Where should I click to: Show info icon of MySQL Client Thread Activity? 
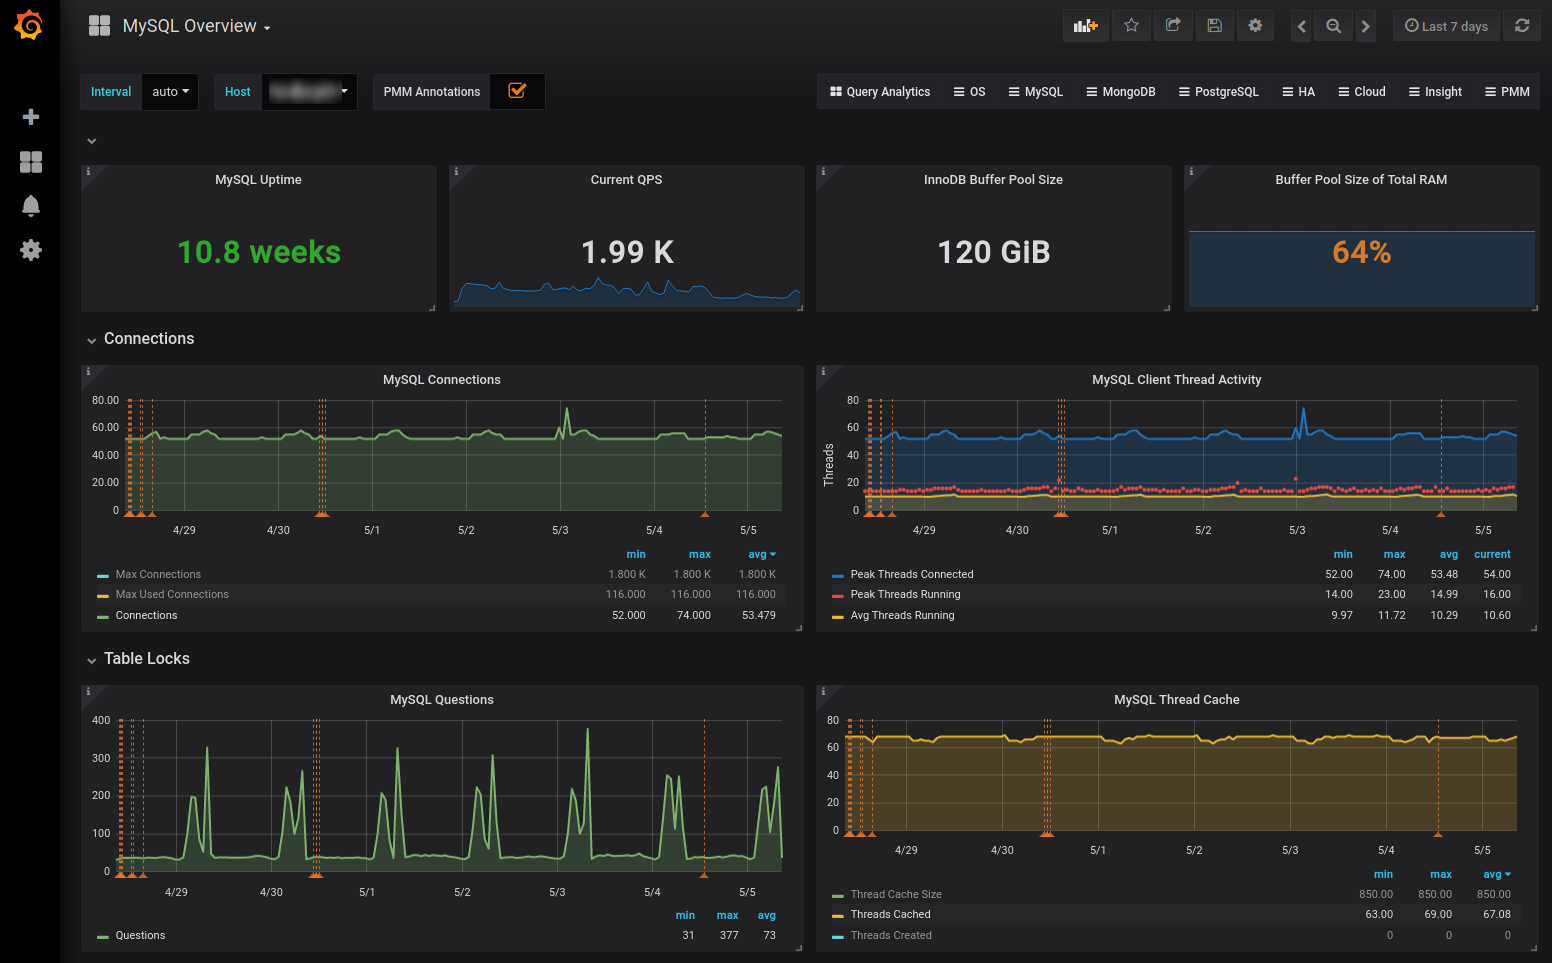(x=823, y=372)
